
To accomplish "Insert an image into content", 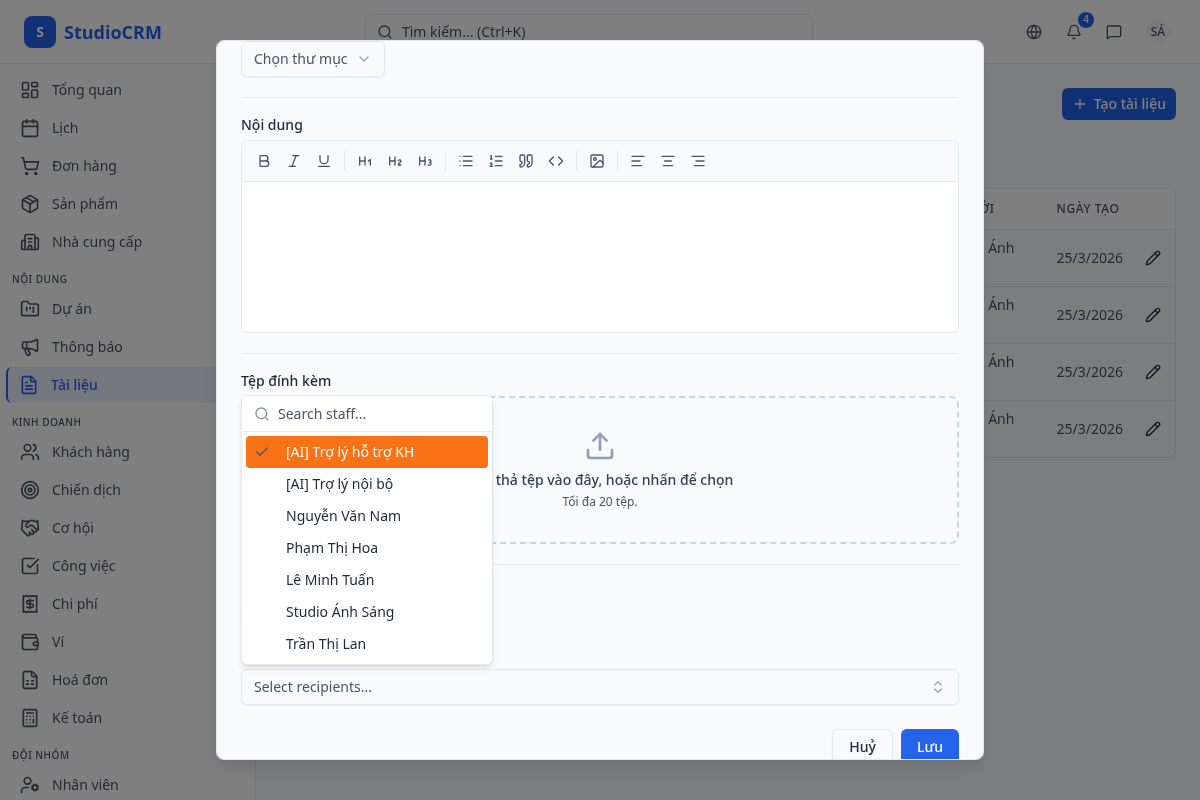I will 597,161.
